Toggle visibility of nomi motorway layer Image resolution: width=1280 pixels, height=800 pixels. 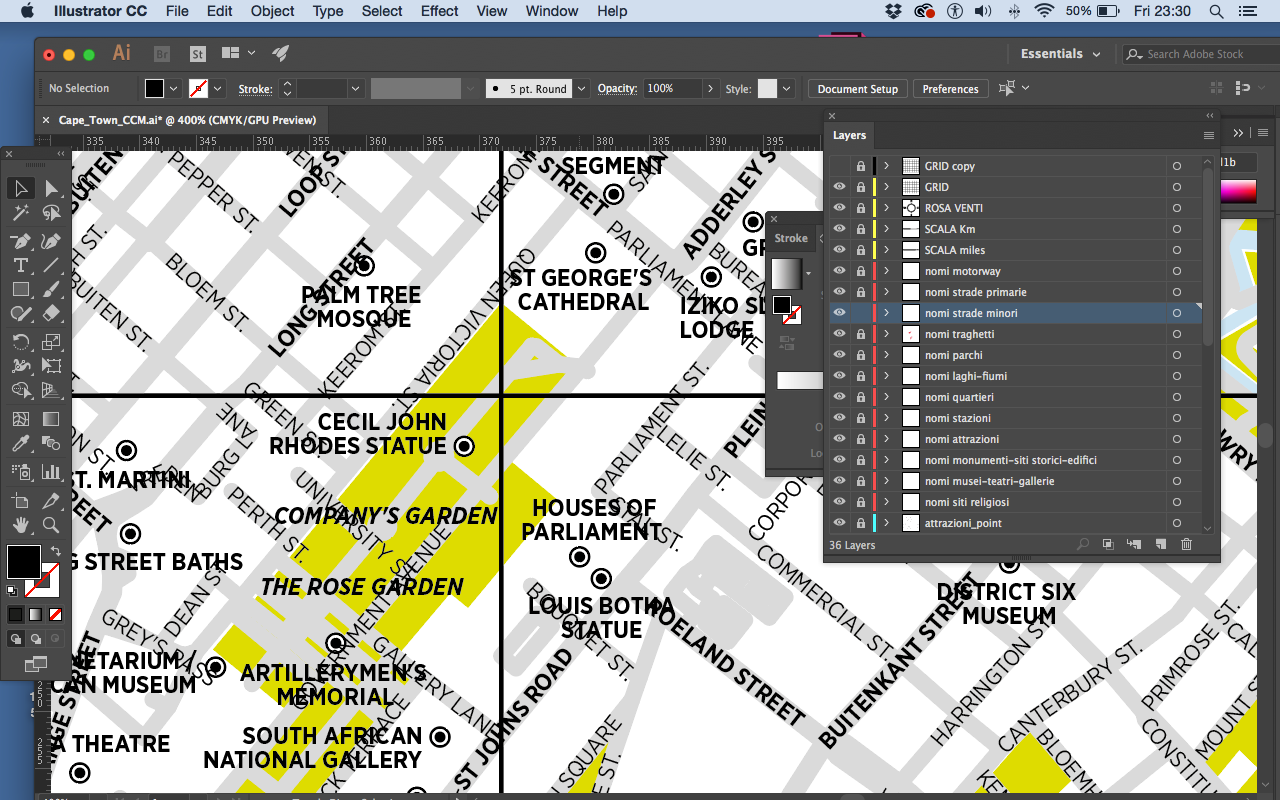[x=839, y=271]
